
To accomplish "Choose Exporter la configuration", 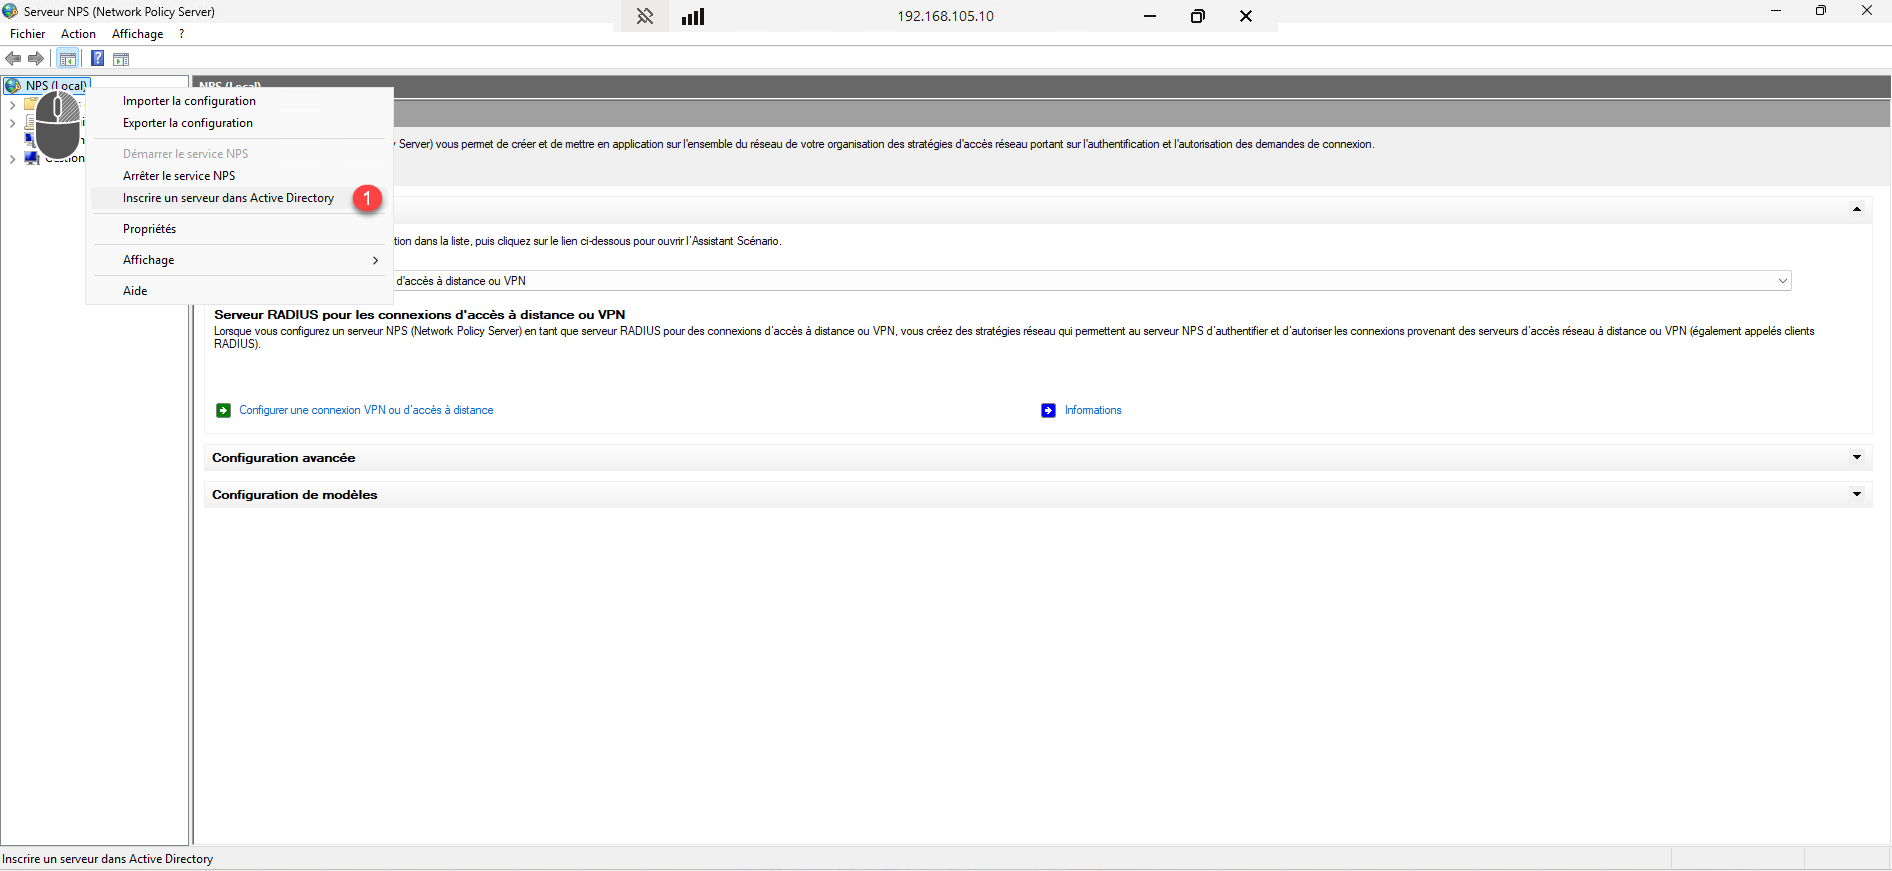I will 188,123.
